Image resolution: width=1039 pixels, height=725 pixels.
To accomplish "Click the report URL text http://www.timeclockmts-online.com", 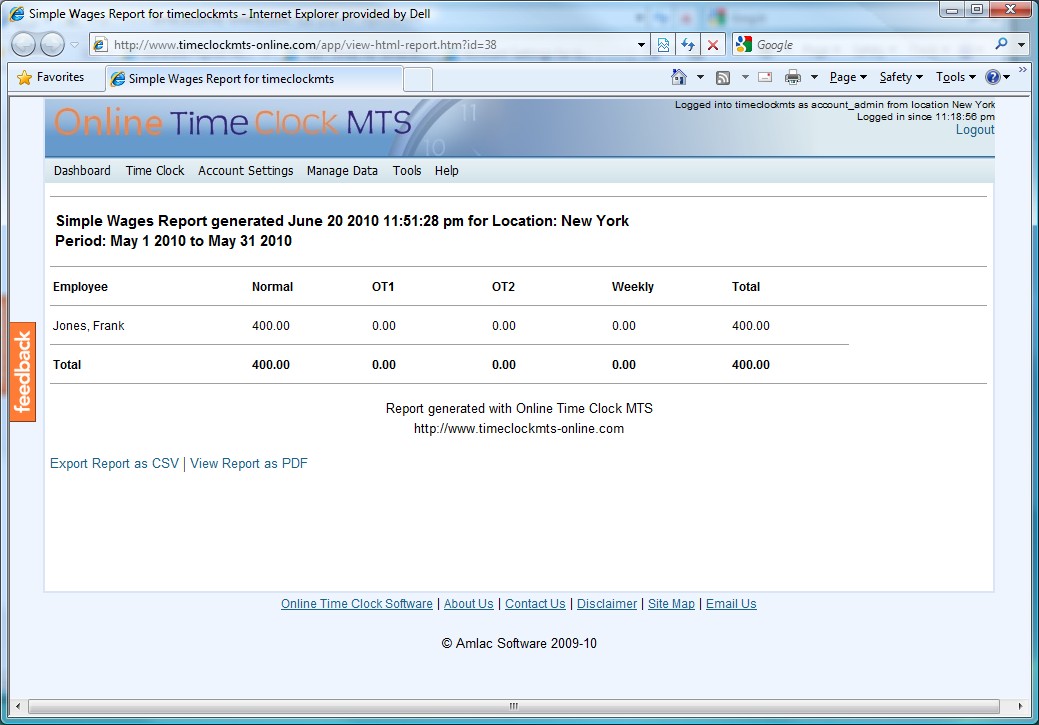I will (519, 429).
